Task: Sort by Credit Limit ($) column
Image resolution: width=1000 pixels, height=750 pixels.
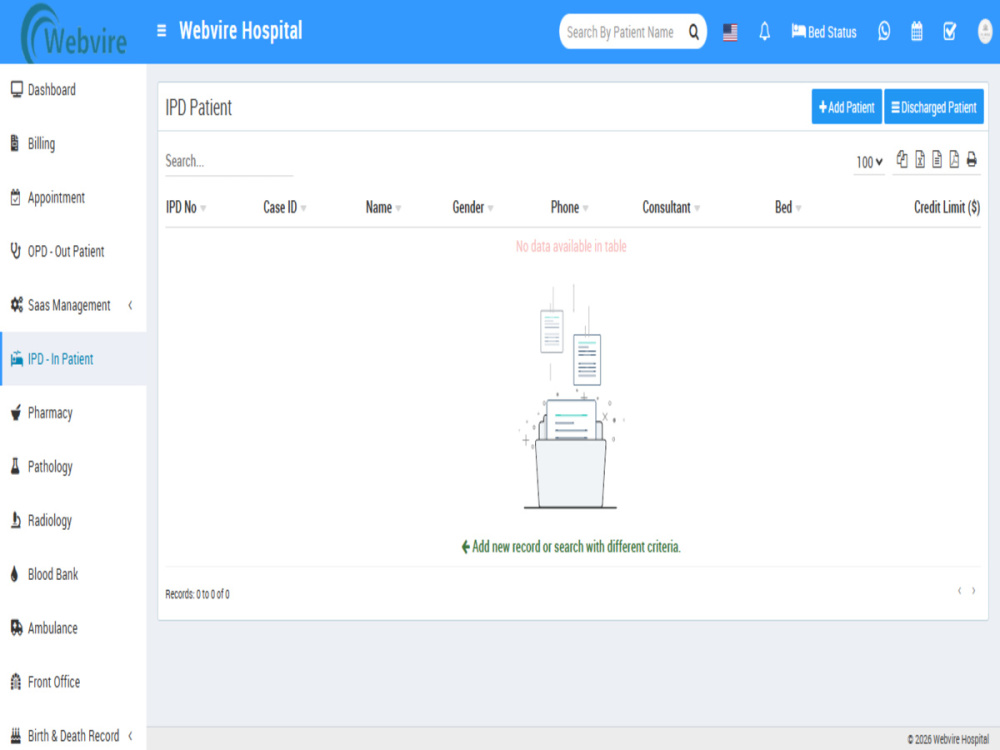Action: [947, 207]
